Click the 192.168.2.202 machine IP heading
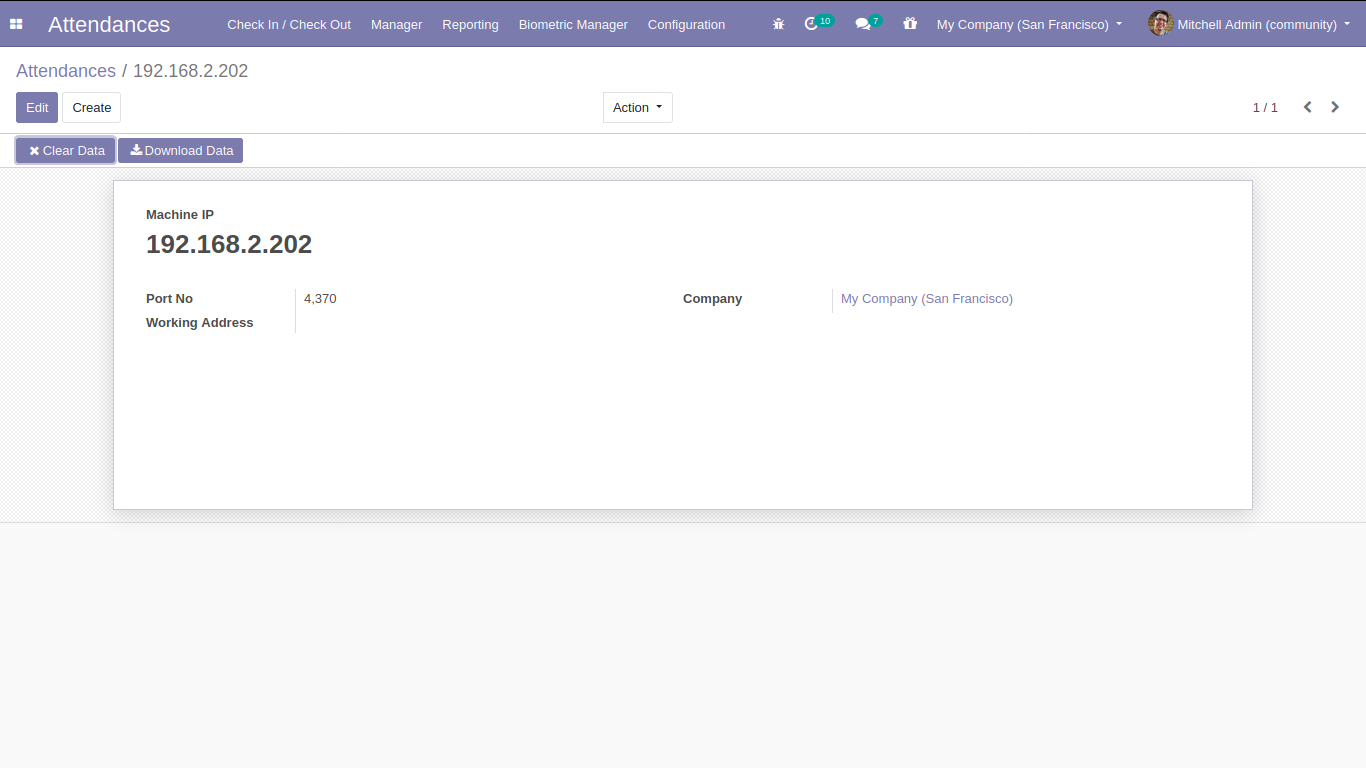 point(229,244)
